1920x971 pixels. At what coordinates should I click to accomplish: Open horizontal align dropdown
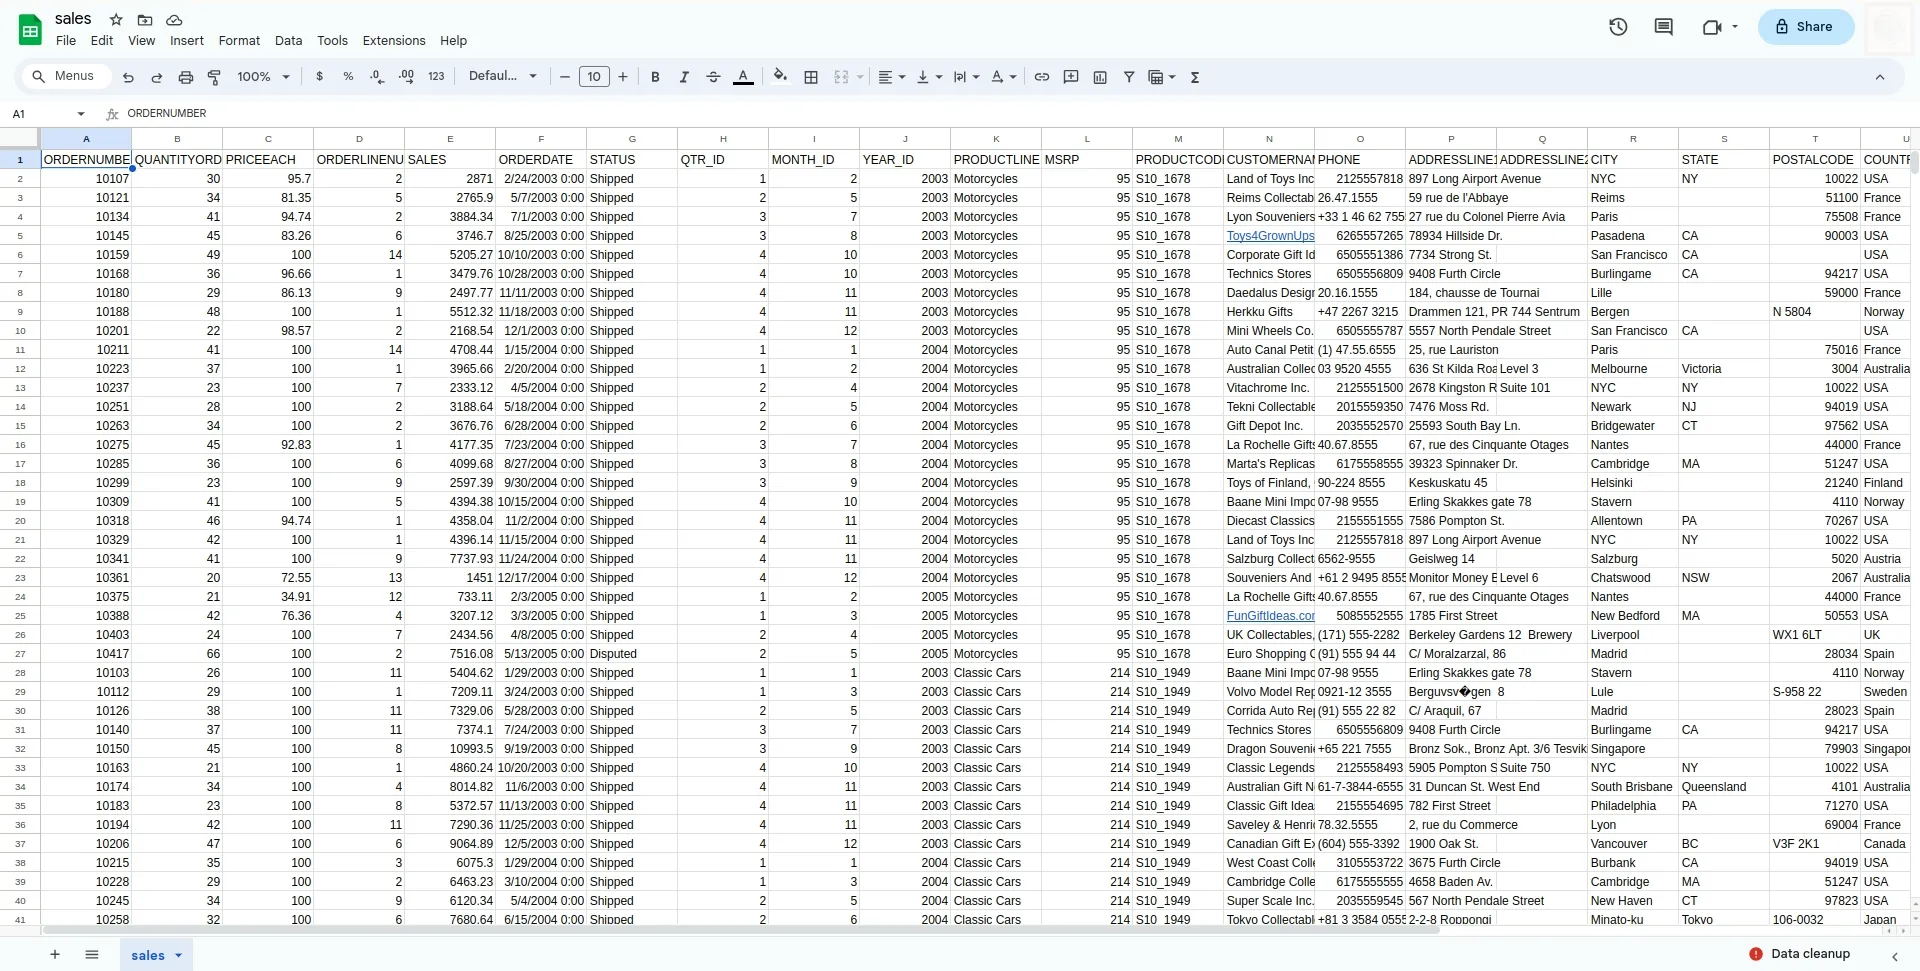pyautogui.click(x=892, y=77)
